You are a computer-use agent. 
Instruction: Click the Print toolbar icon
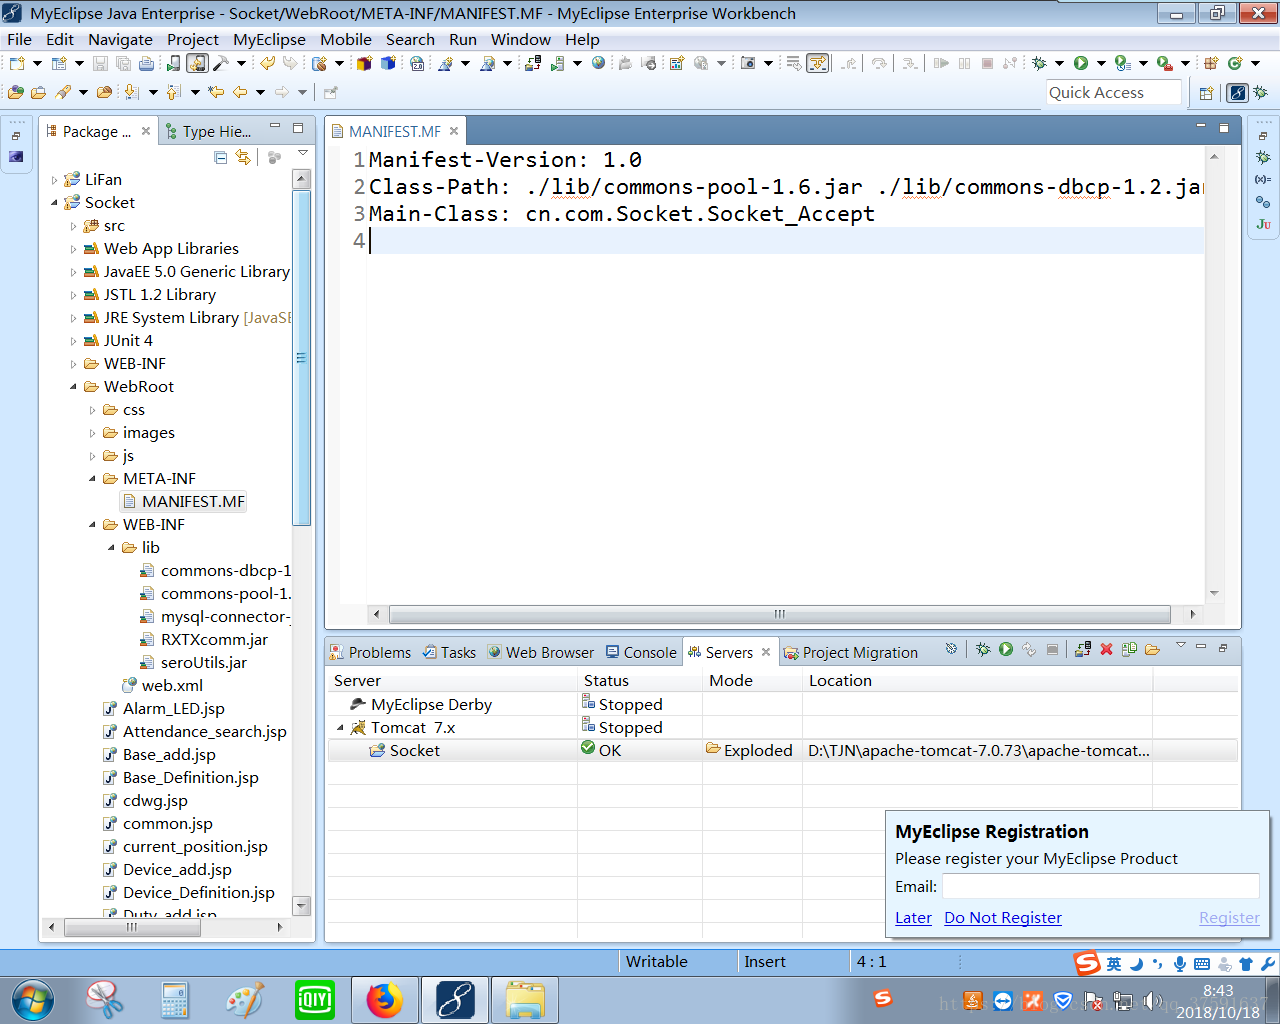click(x=146, y=63)
